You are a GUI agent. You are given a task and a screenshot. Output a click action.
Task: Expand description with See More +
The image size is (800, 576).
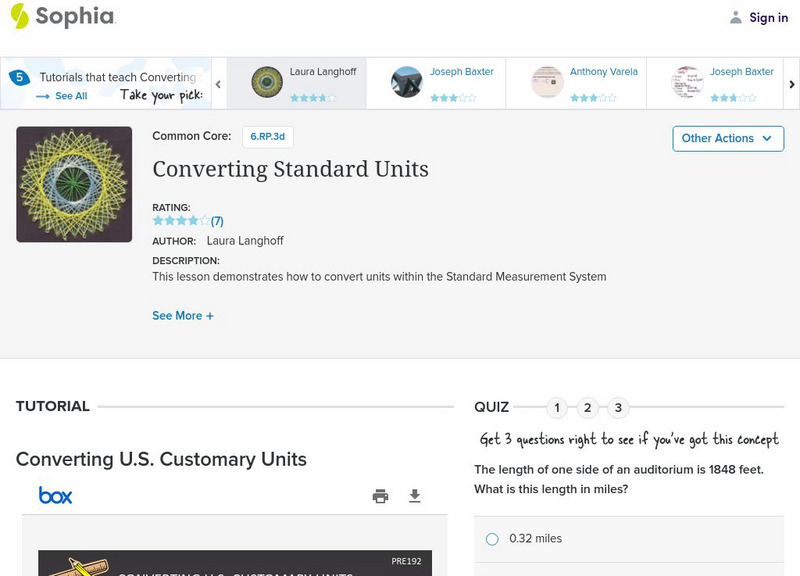(182, 316)
